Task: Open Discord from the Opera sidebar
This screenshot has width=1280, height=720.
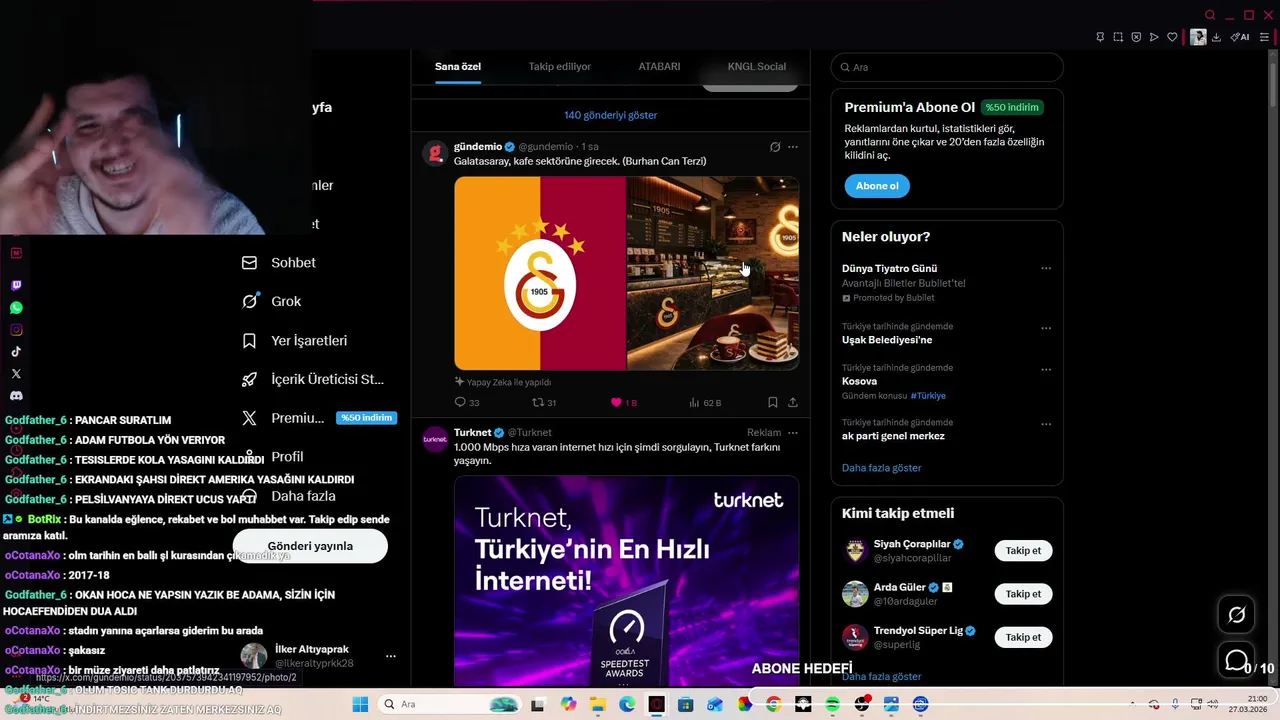Action: (16, 396)
